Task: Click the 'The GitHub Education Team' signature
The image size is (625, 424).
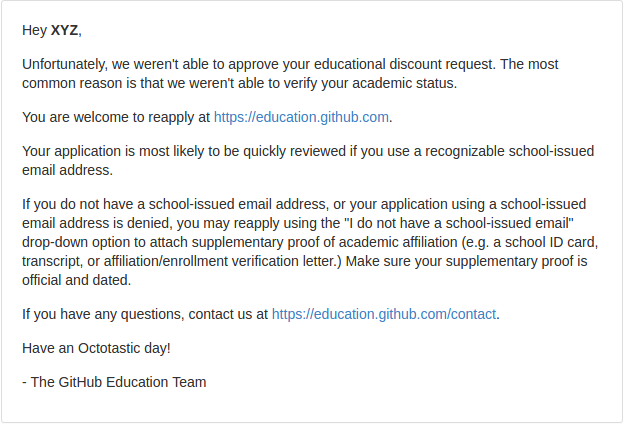Action: [118, 382]
